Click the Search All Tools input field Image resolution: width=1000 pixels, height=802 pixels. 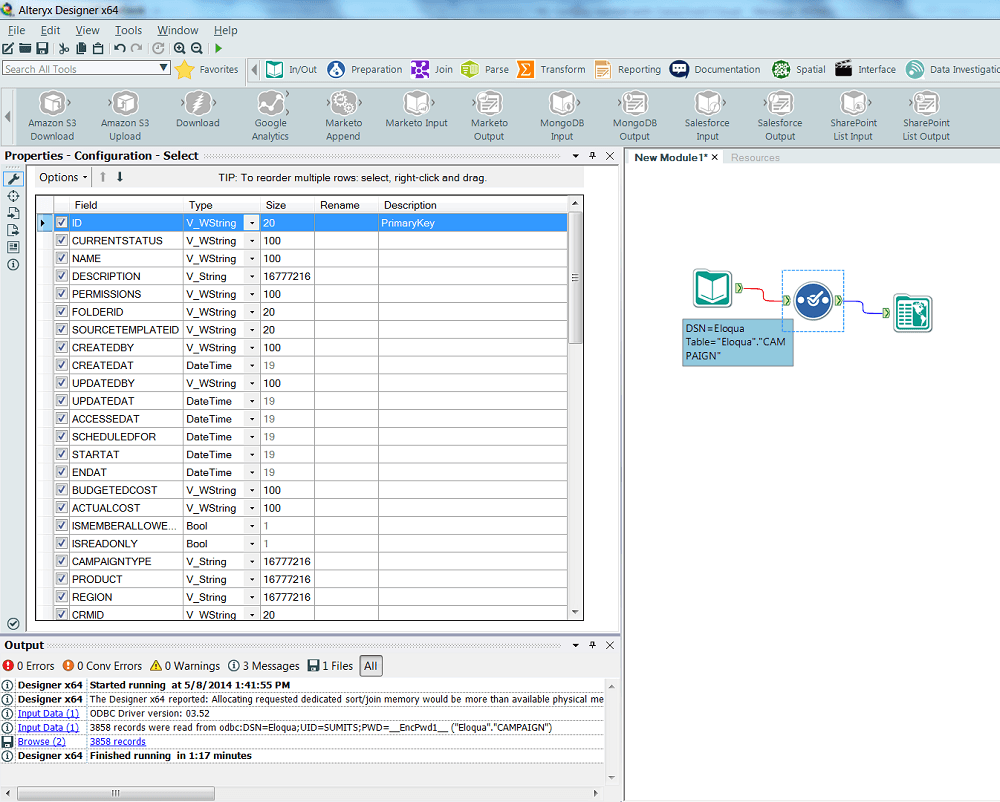79,68
